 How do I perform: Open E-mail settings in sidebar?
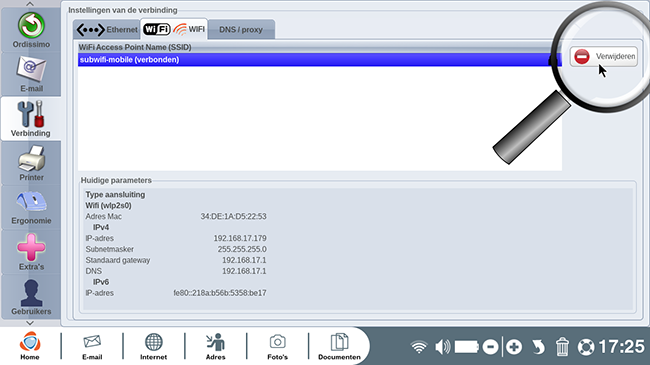(31, 74)
